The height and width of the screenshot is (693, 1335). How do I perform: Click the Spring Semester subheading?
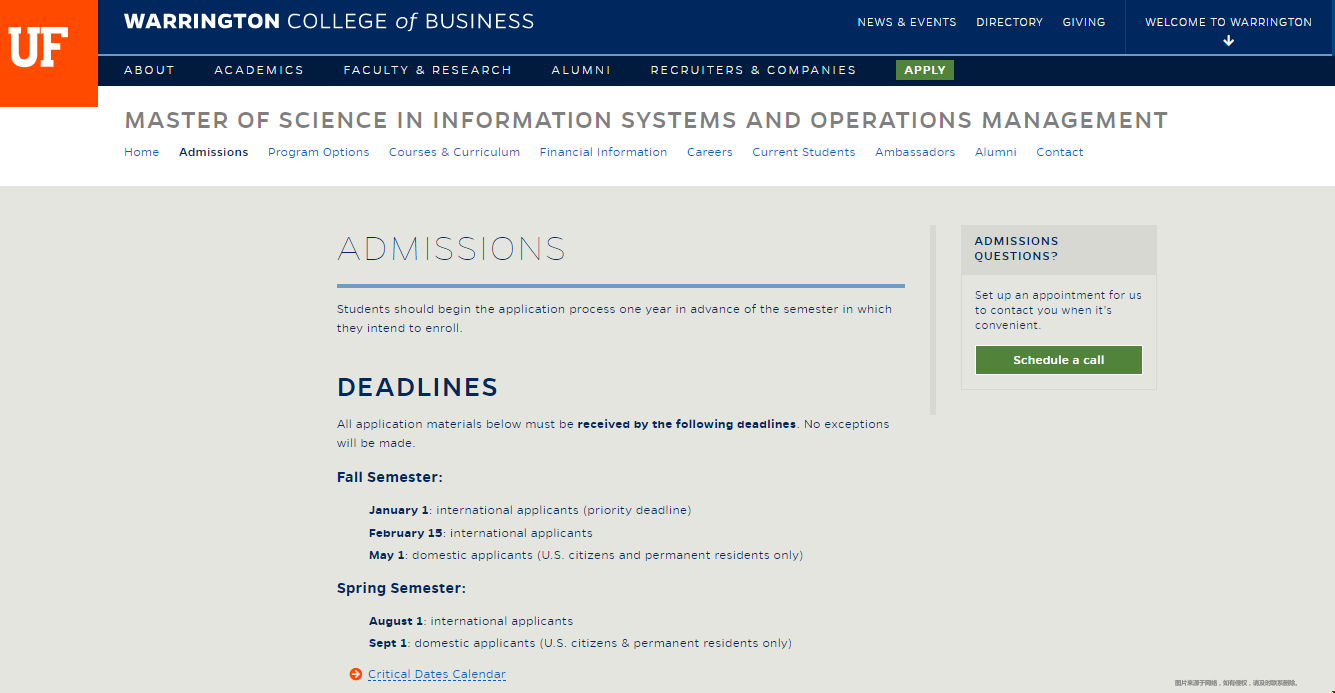pos(402,588)
